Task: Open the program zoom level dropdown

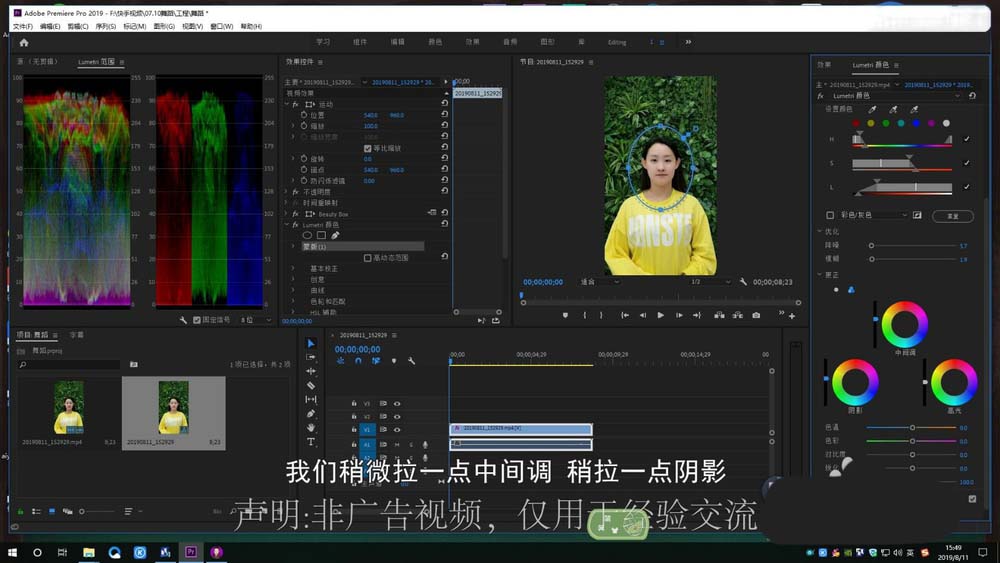Action: coord(599,282)
